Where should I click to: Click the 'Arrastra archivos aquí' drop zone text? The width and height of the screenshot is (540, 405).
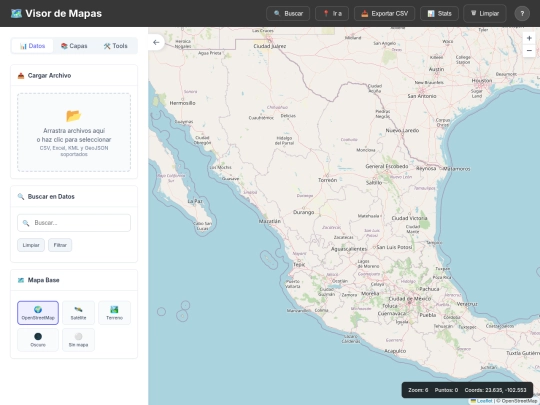pyautogui.click(x=74, y=131)
